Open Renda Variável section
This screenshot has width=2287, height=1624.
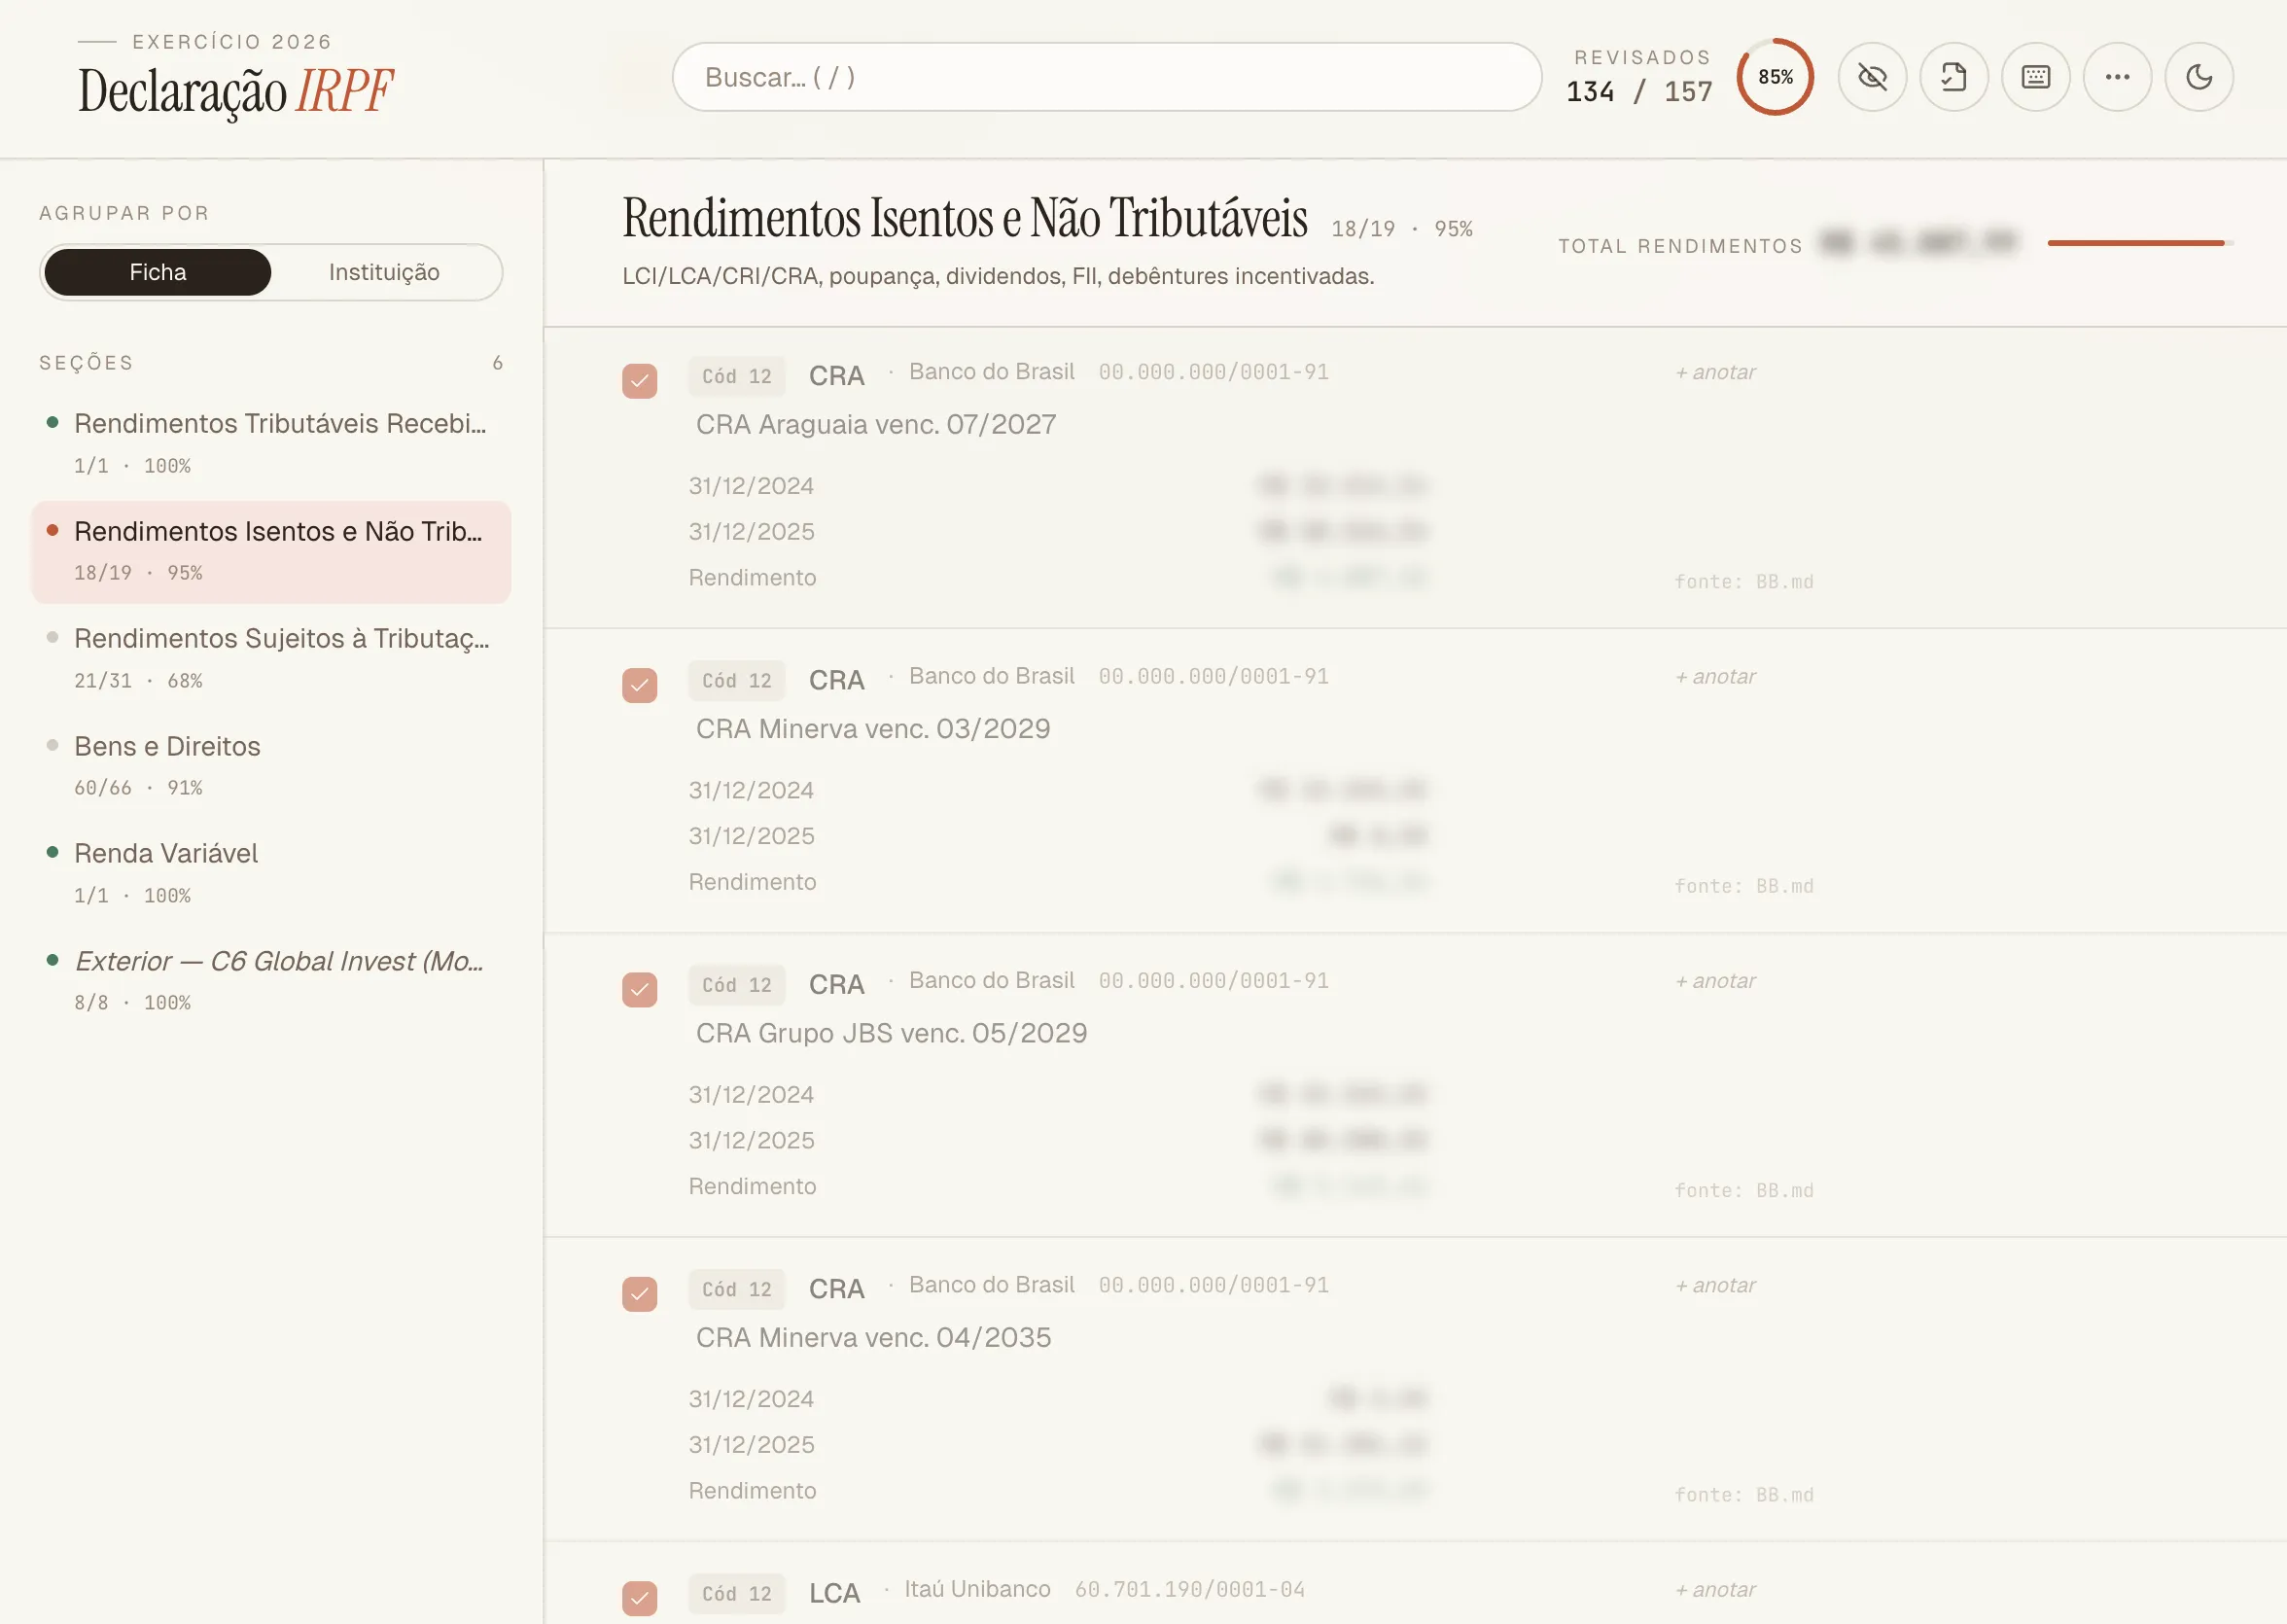[271, 873]
